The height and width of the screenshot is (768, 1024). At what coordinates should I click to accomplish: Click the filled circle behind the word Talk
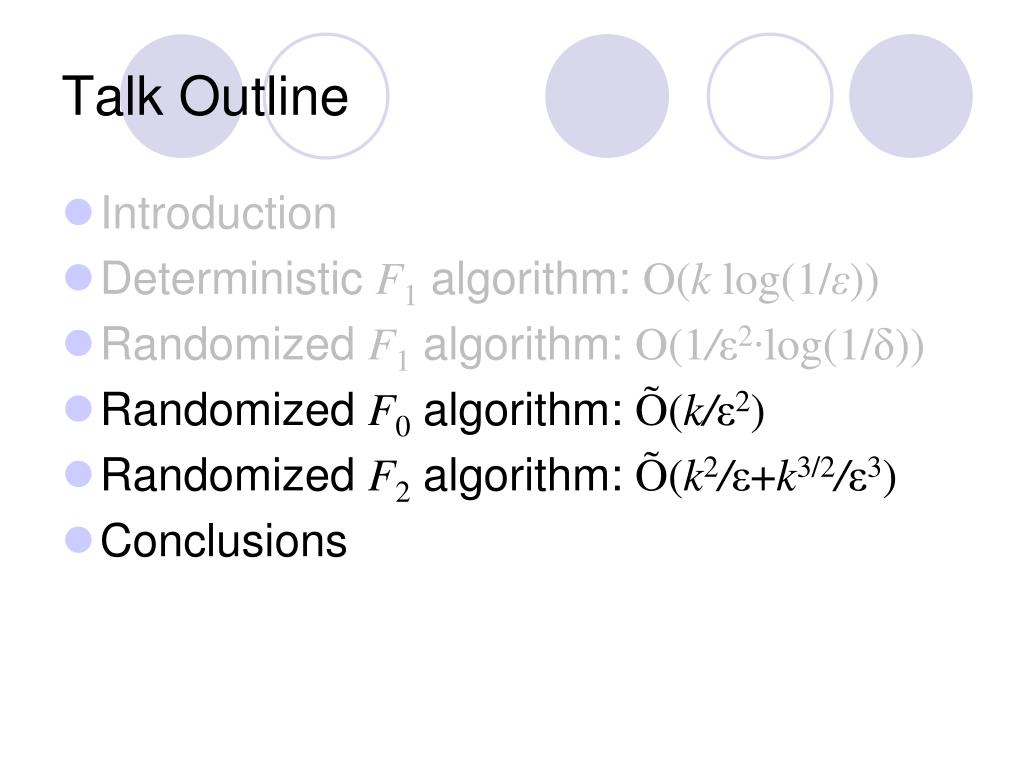click(182, 96)
